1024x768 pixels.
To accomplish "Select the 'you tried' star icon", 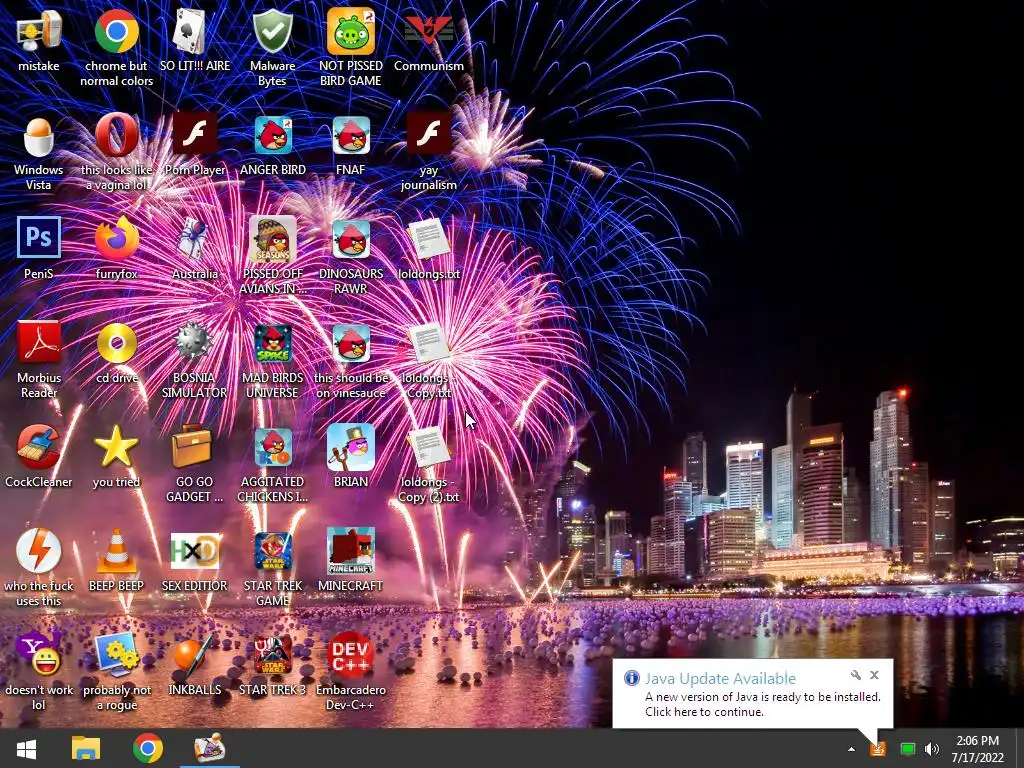I will coord(116,447).
